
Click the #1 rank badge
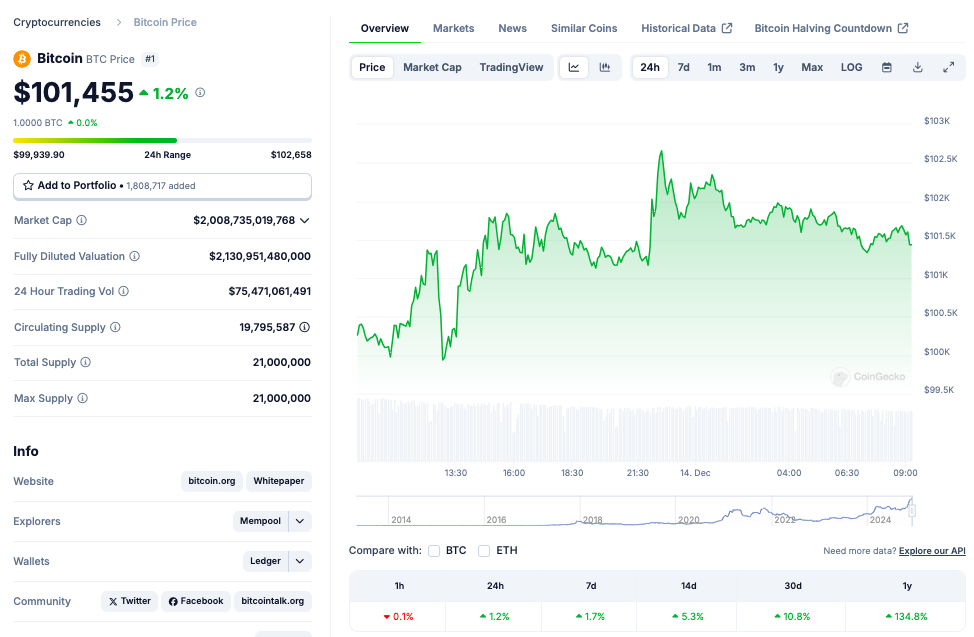[x=150, y=59]
